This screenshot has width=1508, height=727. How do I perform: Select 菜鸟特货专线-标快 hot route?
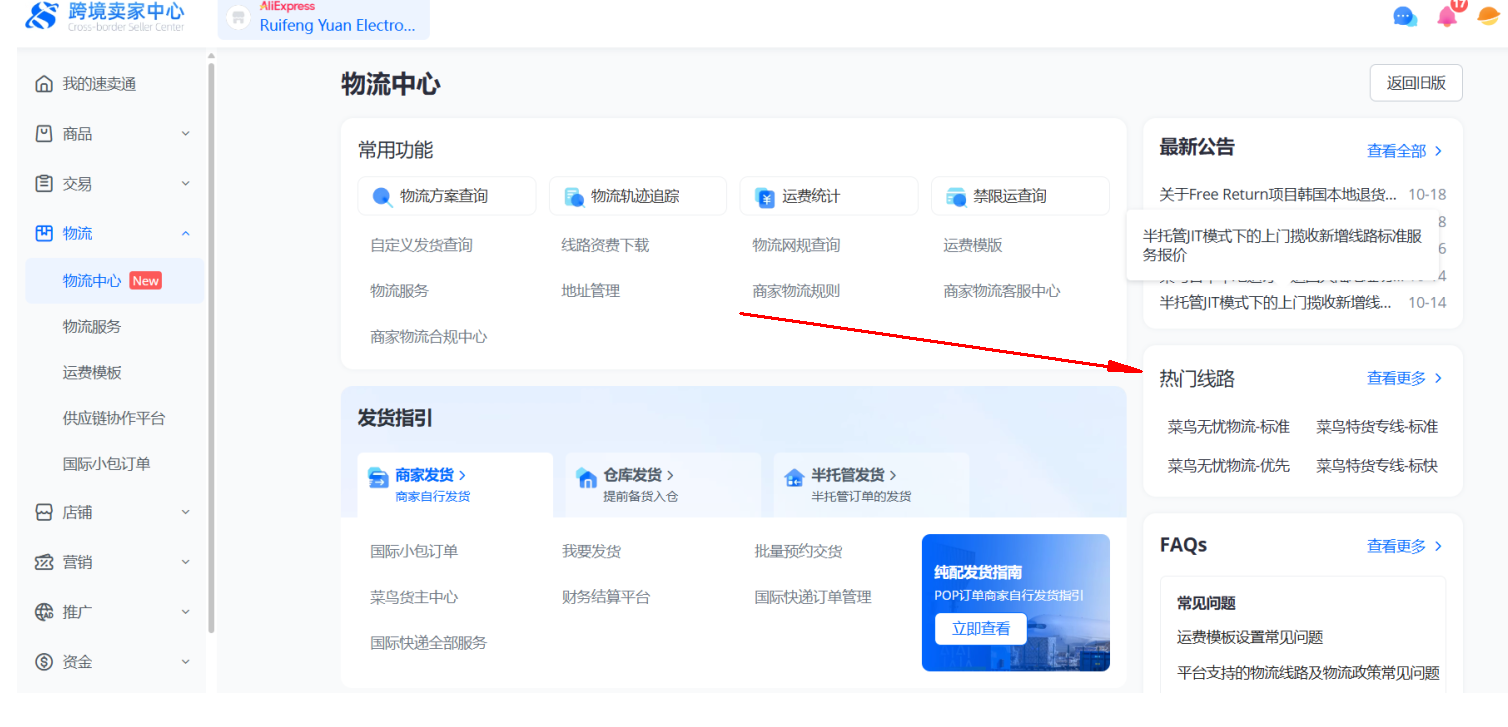click(1377, 465)
